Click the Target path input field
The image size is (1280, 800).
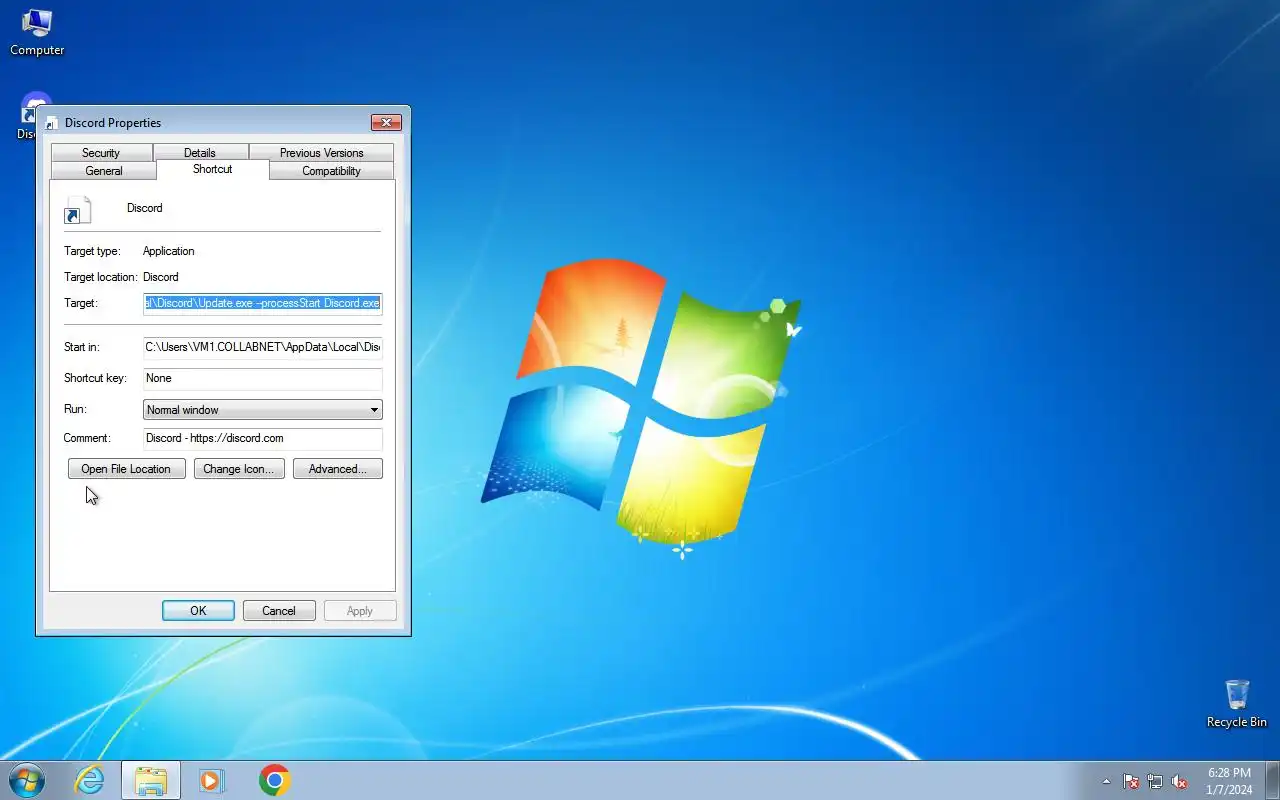pos(263,303)
